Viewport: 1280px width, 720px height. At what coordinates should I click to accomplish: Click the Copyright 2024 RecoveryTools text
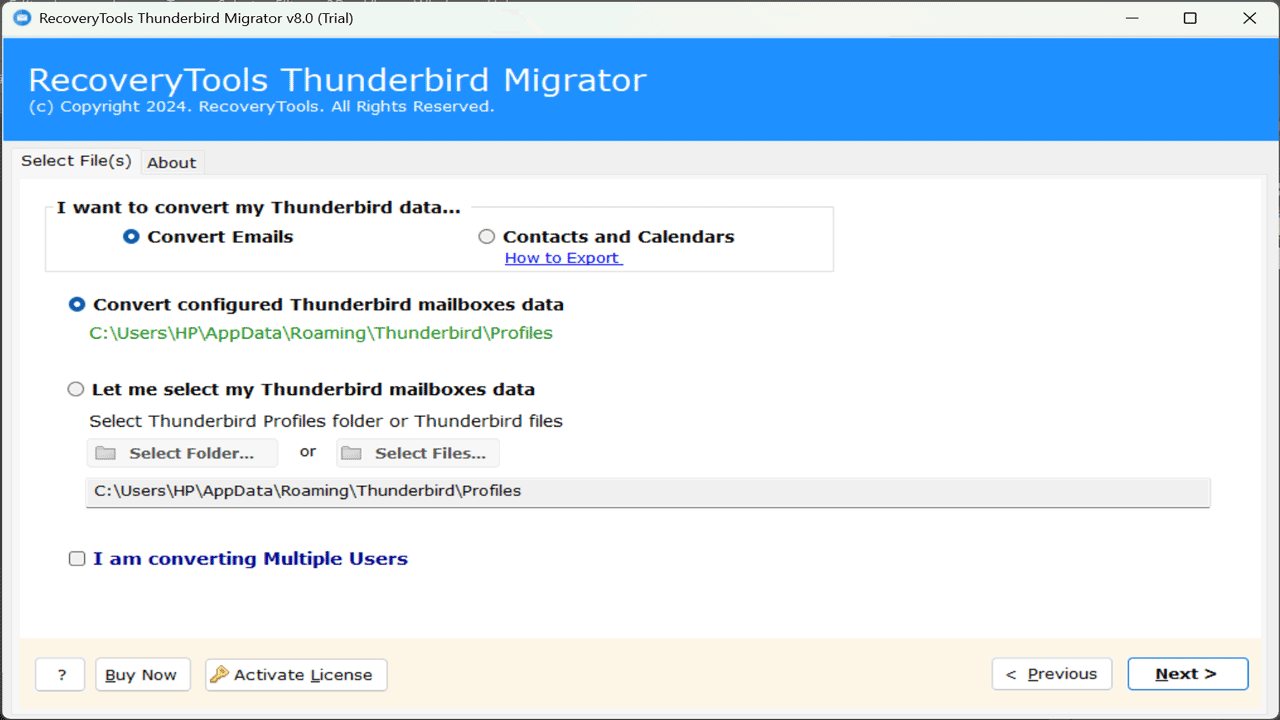pos(261,107)
